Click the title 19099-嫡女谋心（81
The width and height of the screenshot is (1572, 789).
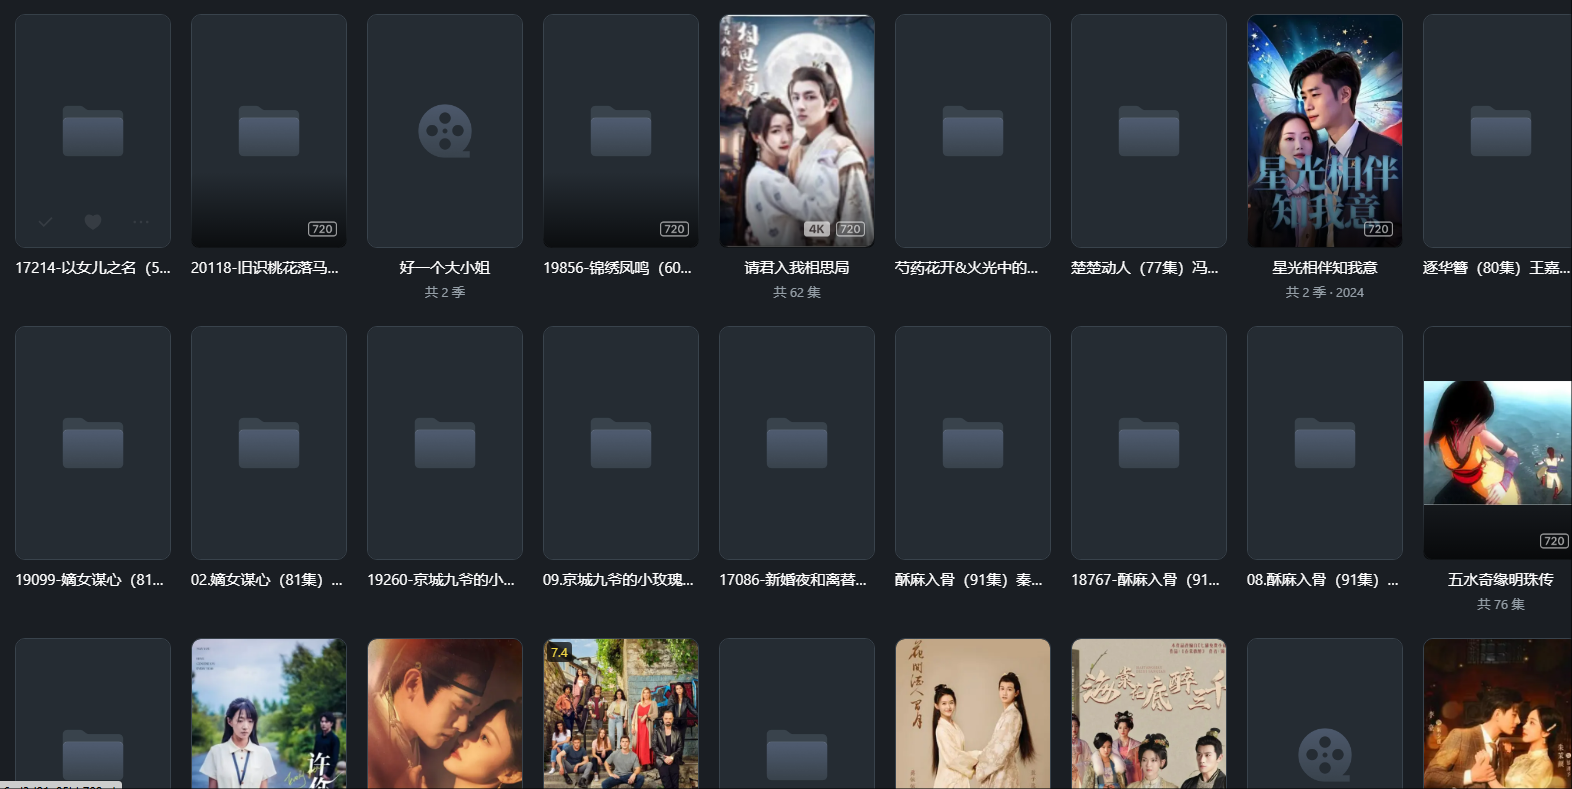(90, 580)
